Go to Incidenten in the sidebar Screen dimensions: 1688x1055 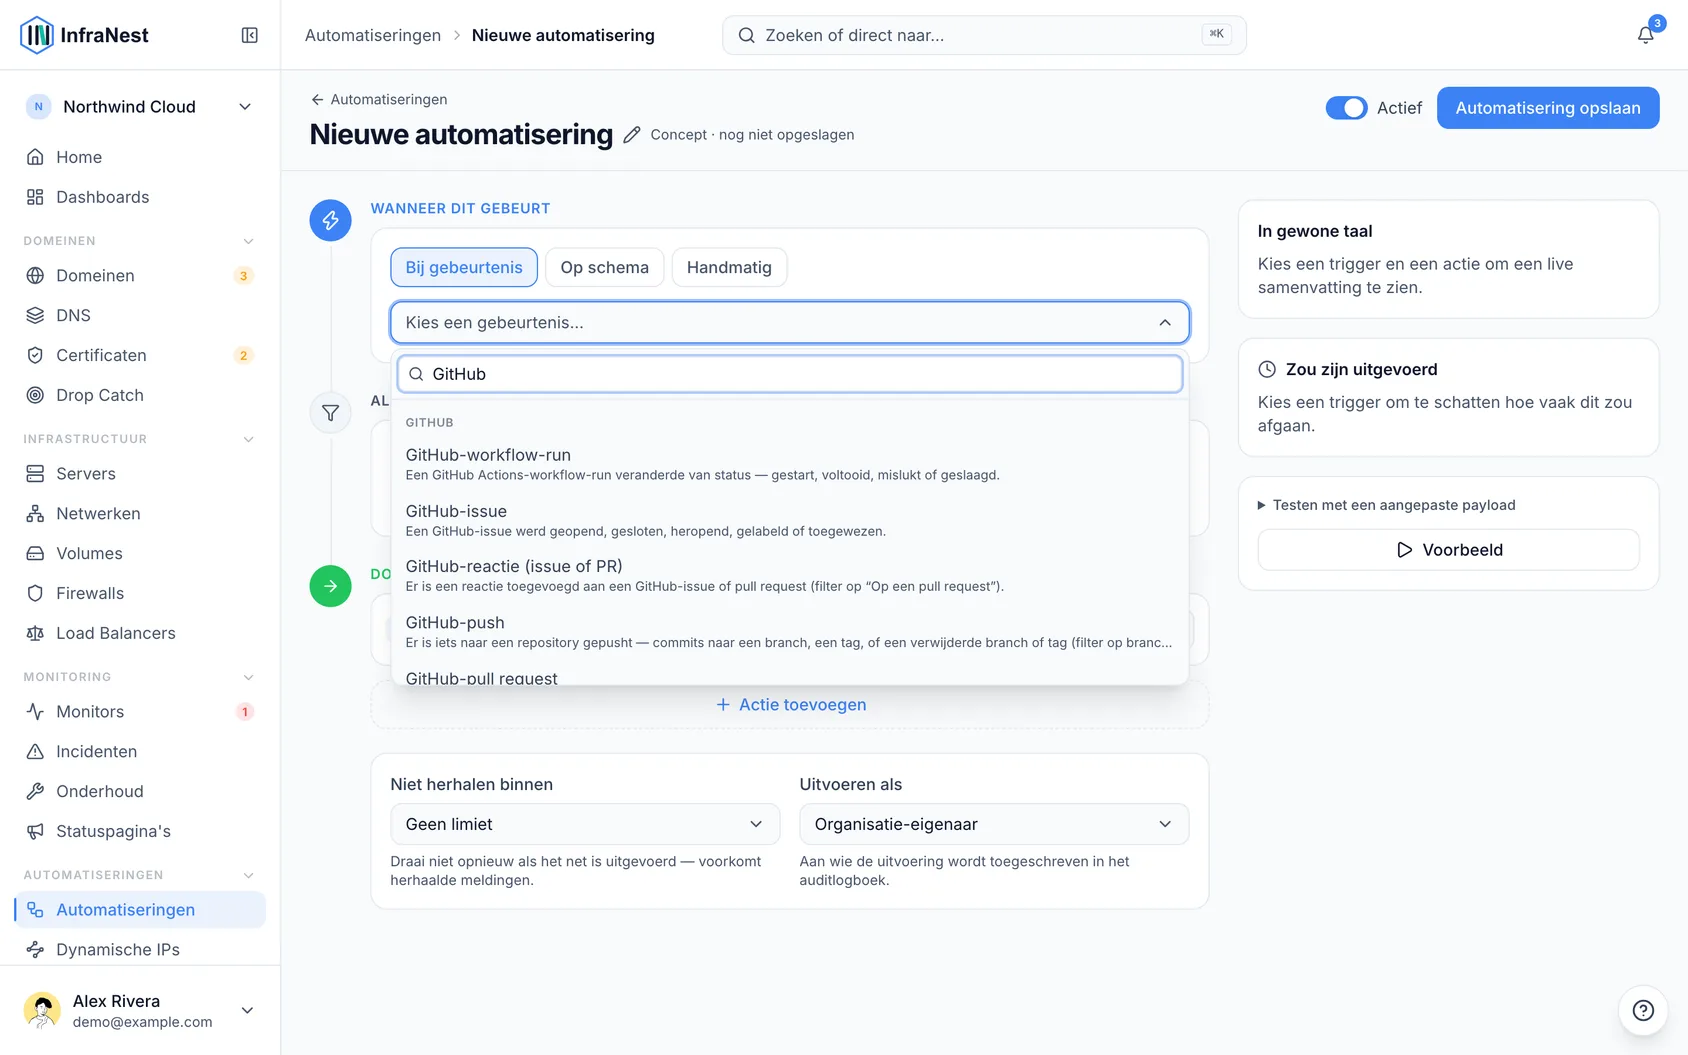(x=140, y=751)
